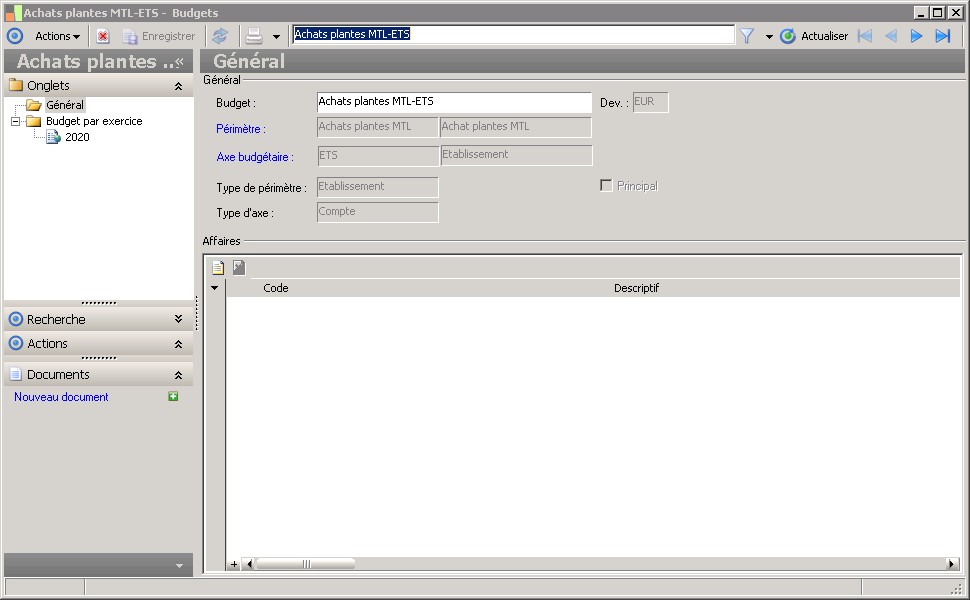970x600 pixels.
Task: Click the refresh arrows icon in toolbar
Action: click(x=220, y=36)
